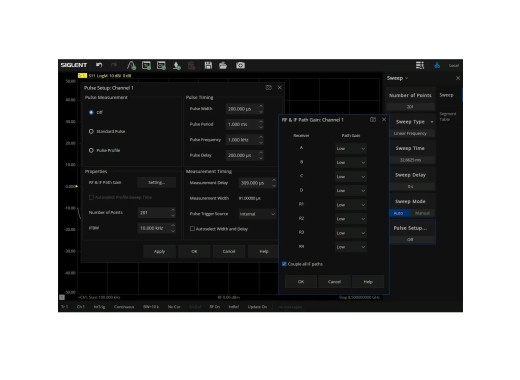Click Help in Pulse Setup dialog

[264, 251]
